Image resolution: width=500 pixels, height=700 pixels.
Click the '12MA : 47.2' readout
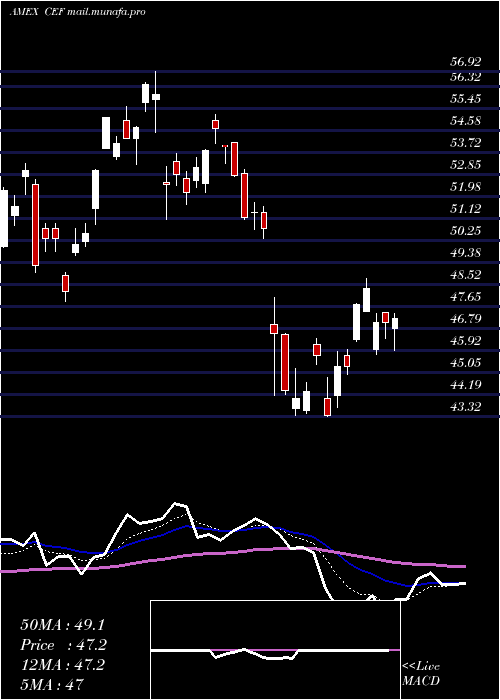(63, 665)
